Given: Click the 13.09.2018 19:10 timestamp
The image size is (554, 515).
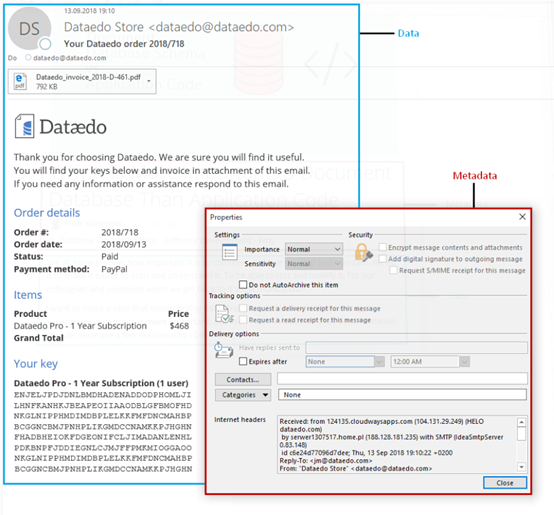Looking at the screenshot, I should (89, 11).
